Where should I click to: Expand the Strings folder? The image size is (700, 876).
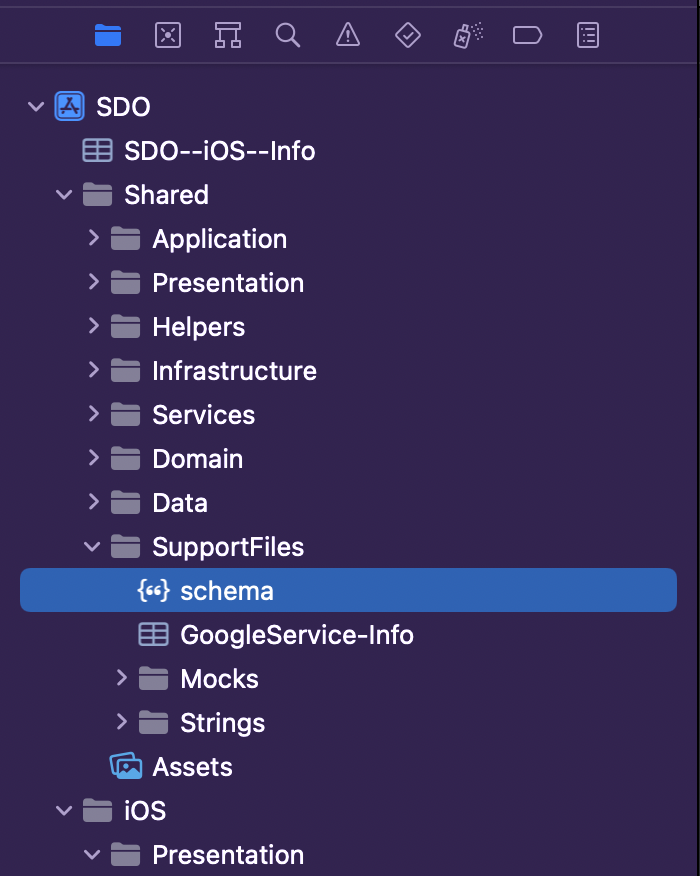[122, 723]
